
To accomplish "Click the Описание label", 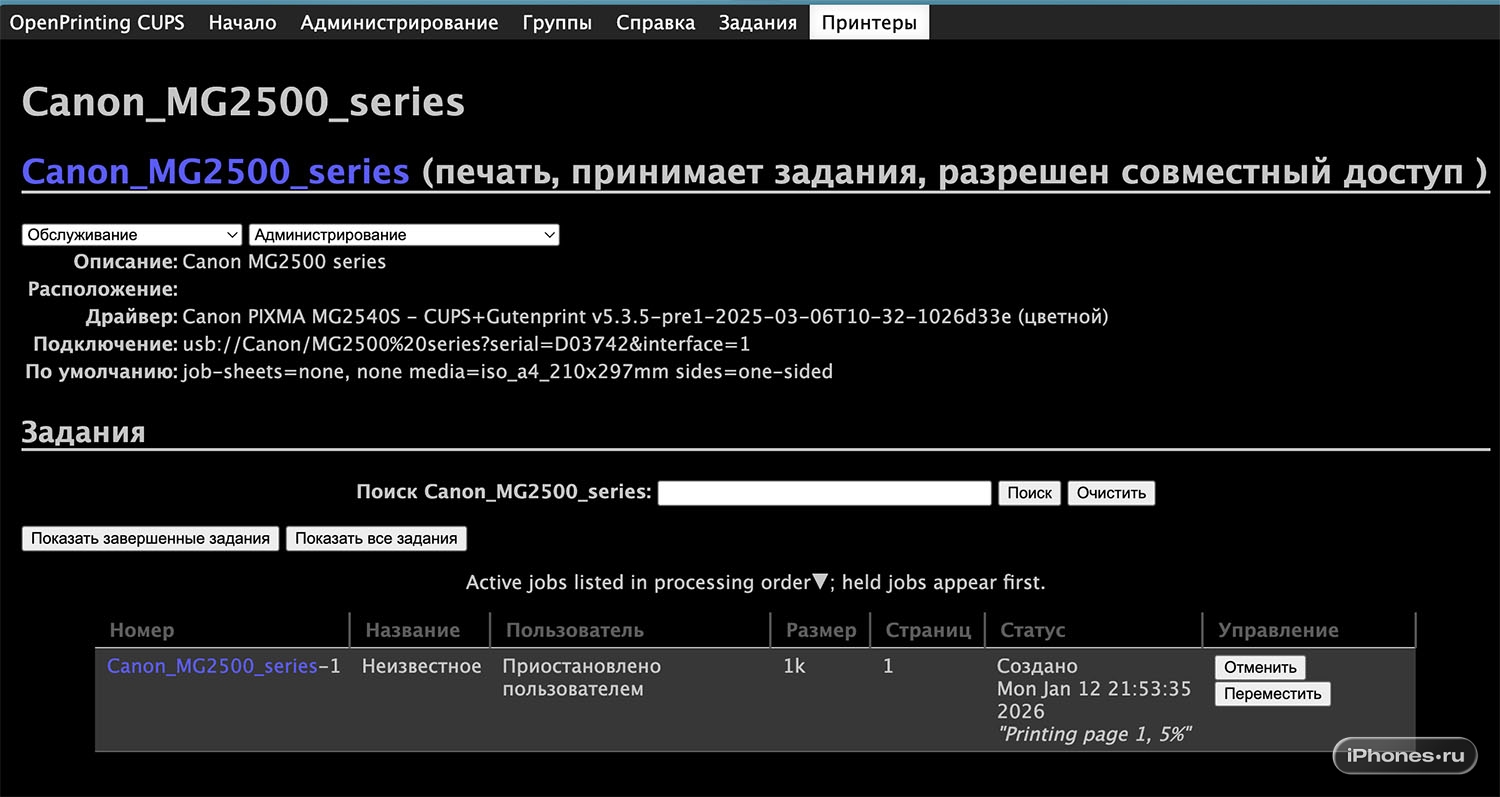I will pos(126,262).
